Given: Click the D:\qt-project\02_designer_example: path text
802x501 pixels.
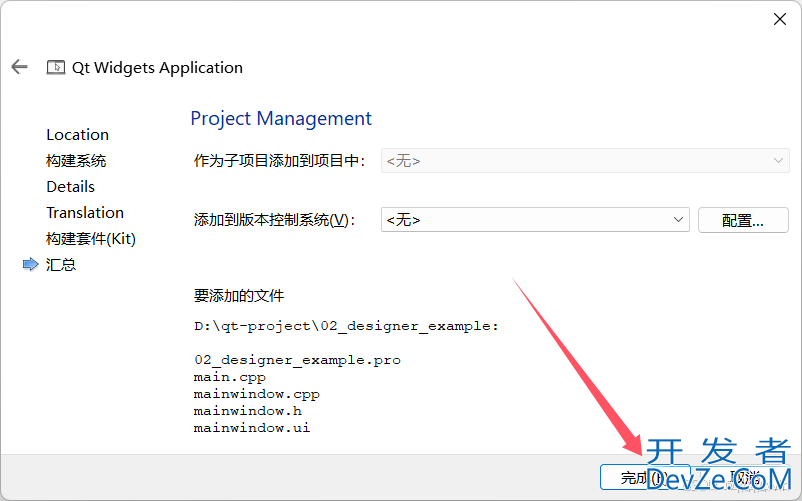Looking at the screenshot, I should [x=346, y=326].
